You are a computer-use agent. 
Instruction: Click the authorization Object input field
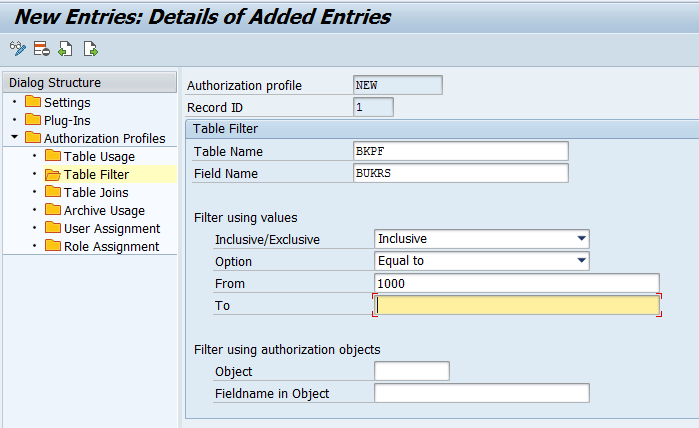[411, 371]
